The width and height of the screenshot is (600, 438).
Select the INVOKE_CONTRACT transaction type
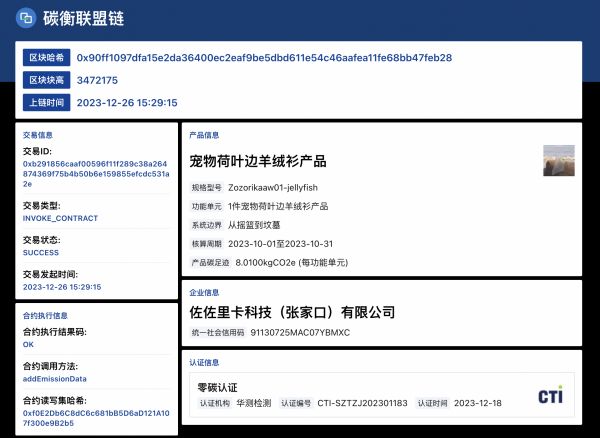pyautogui.click(x=60, y=218)
